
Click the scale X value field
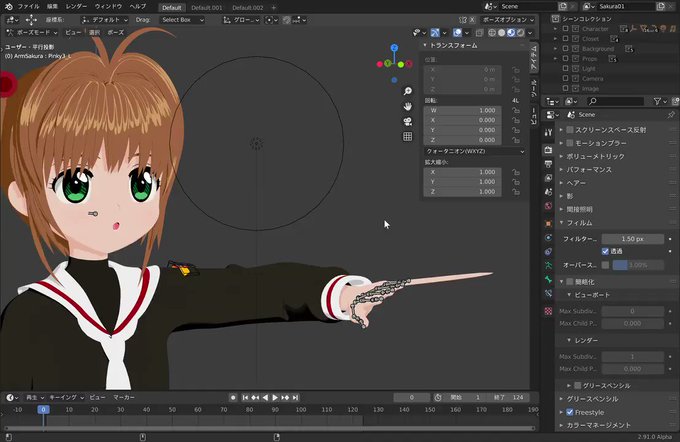tap(462, 172)
